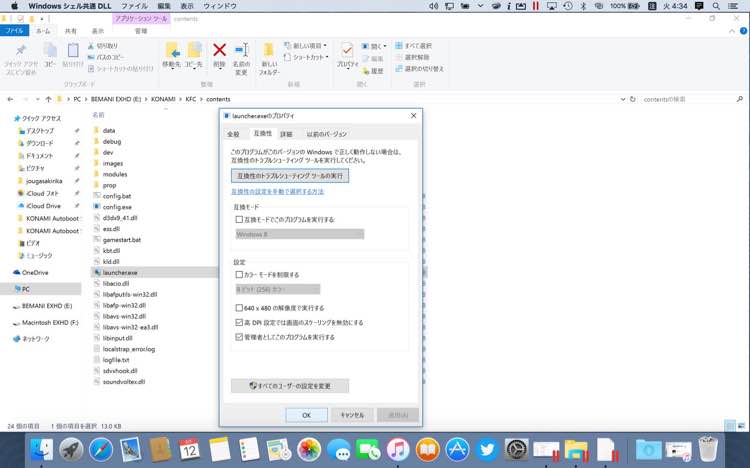Click the Copy to folder icon

click(194, 50)
